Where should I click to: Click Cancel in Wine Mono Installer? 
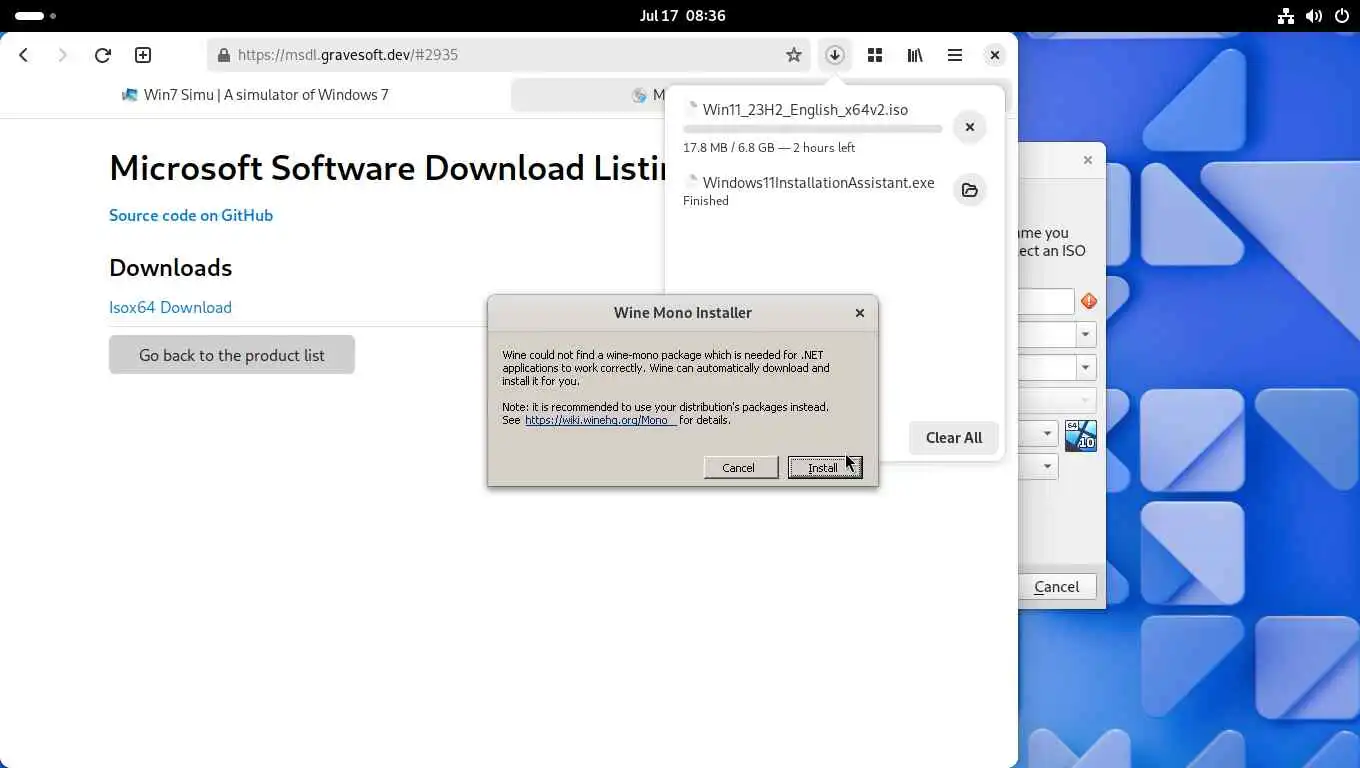click(x=741, y=468)
